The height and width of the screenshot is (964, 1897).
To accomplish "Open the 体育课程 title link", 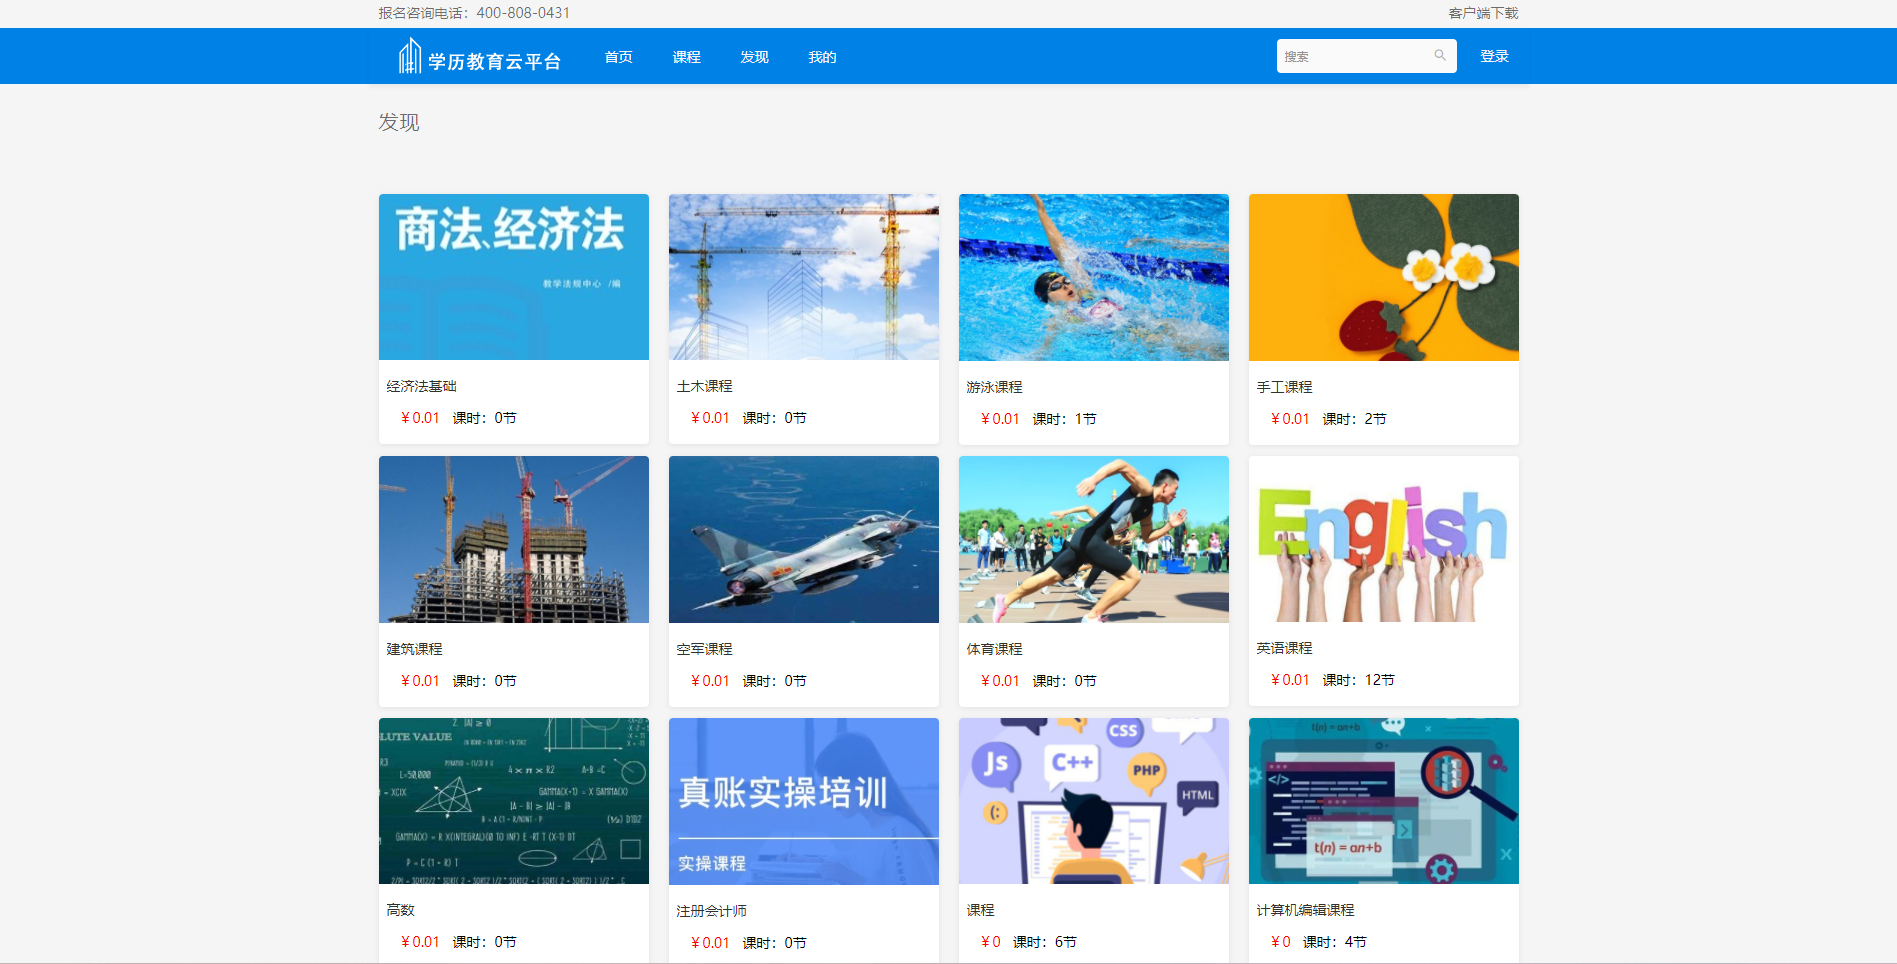I will (994, 649).
